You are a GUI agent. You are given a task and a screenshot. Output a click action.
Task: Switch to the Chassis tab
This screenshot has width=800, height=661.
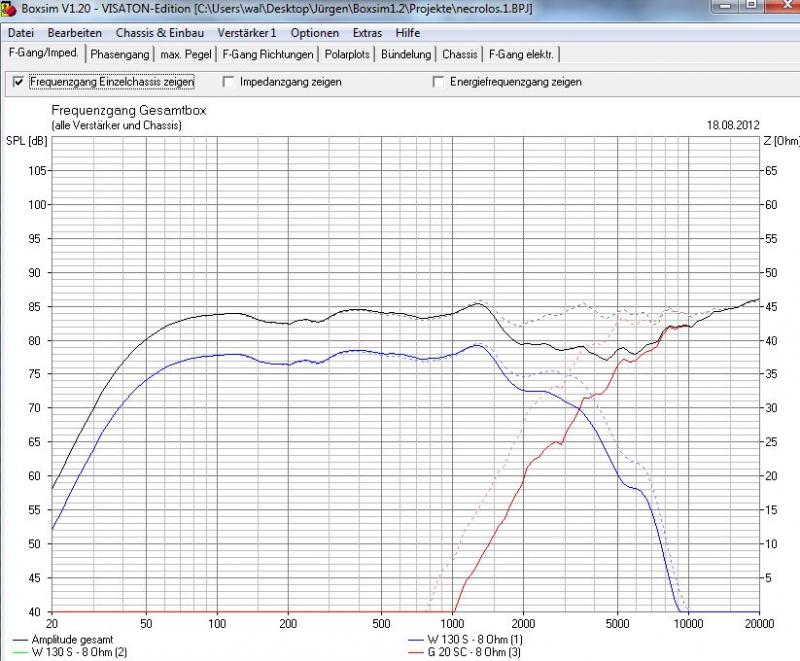(x=460, y=54)
